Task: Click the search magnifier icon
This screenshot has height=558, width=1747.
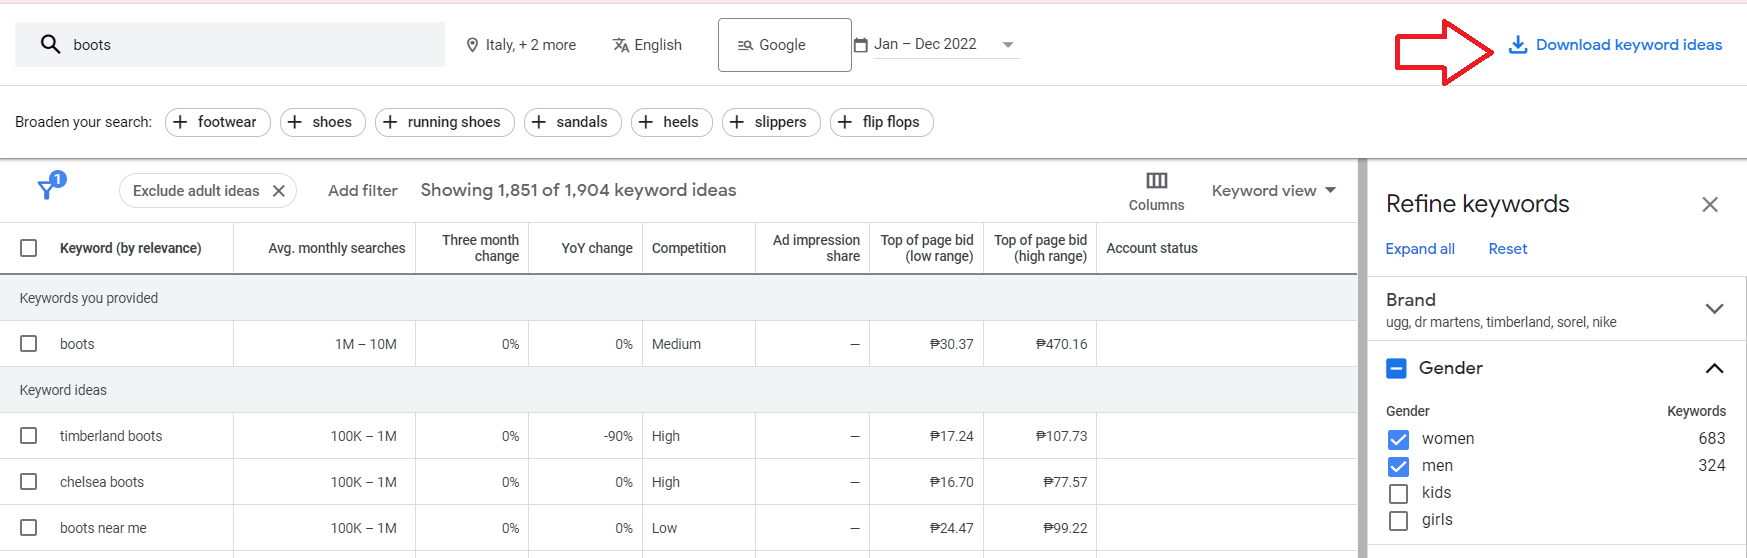Action: (50, 44)
